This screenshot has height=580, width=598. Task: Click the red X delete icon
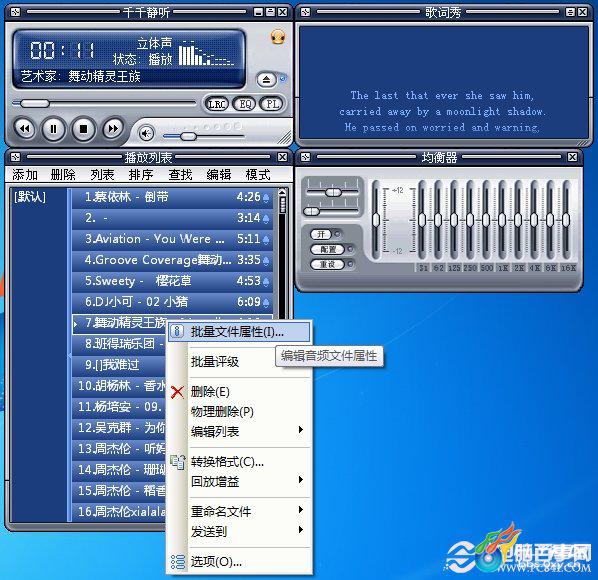point(177,392)
